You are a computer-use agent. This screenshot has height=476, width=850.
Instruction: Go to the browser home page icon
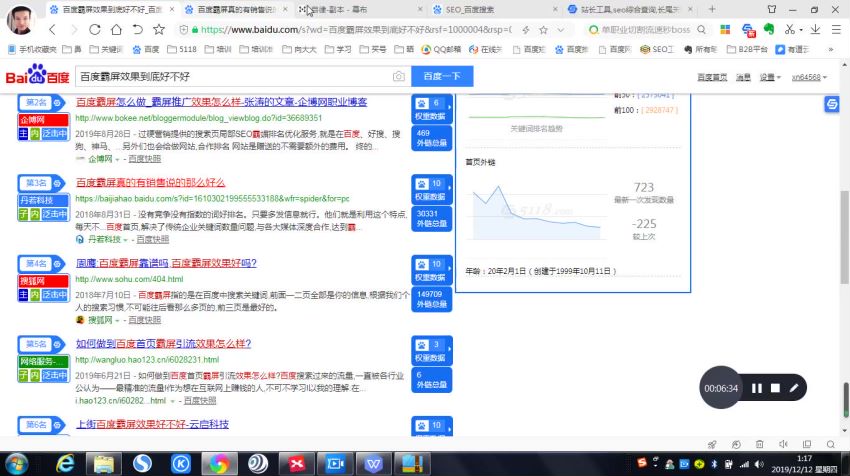coord(116,30)
